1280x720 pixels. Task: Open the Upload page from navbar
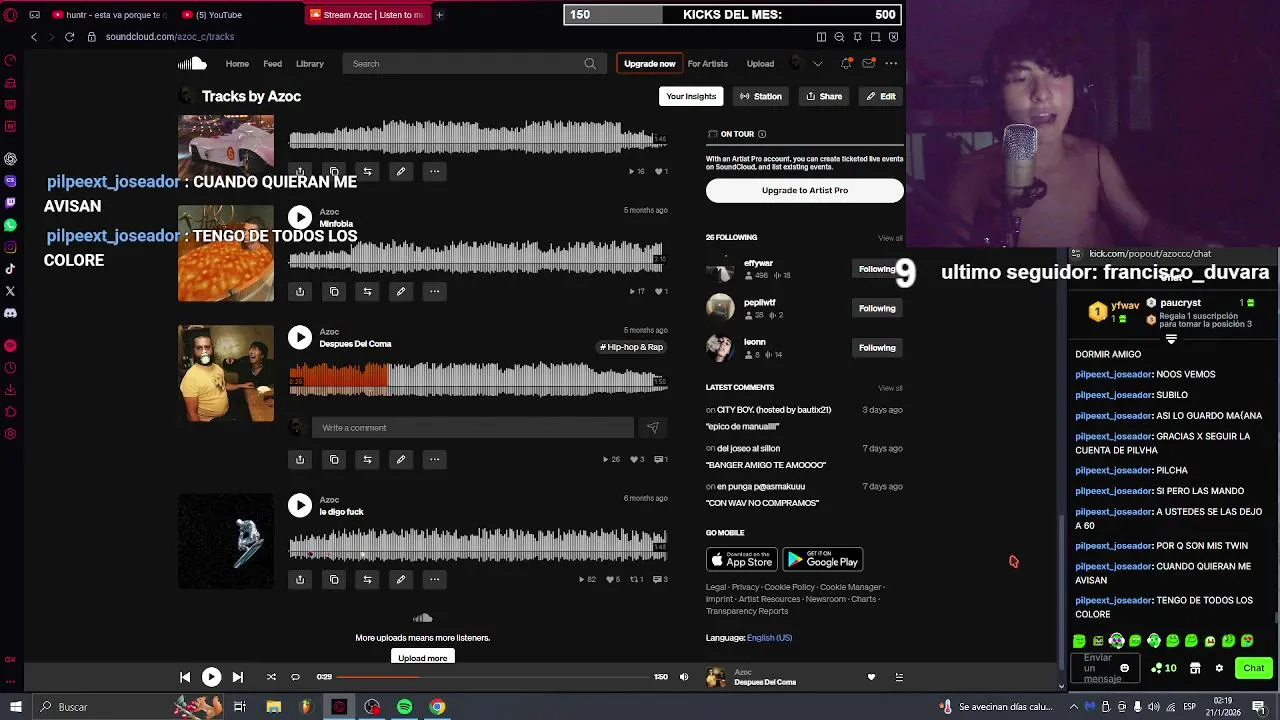(x=760, y=64)
